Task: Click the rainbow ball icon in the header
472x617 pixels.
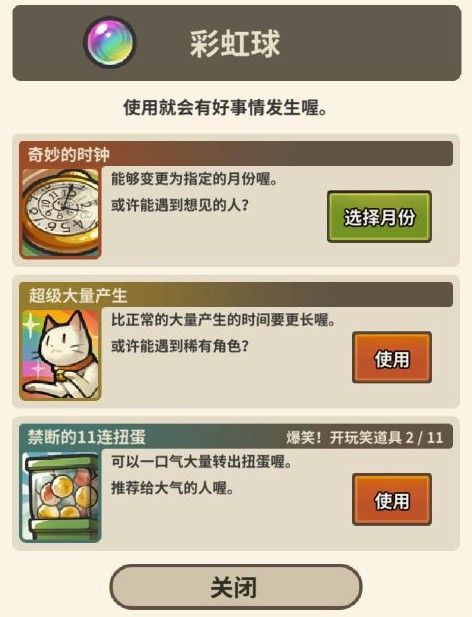Action: click(110, 42)
